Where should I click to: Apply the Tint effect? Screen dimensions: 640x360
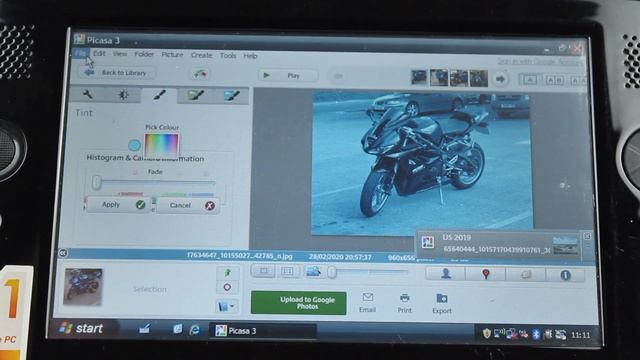click(118, 204)
